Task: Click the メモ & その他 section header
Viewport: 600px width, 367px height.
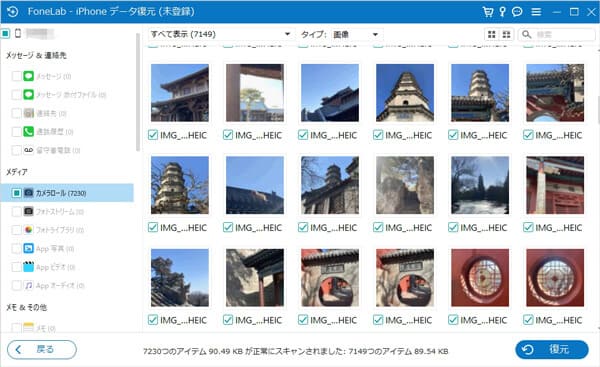Action: click(26, 307)
